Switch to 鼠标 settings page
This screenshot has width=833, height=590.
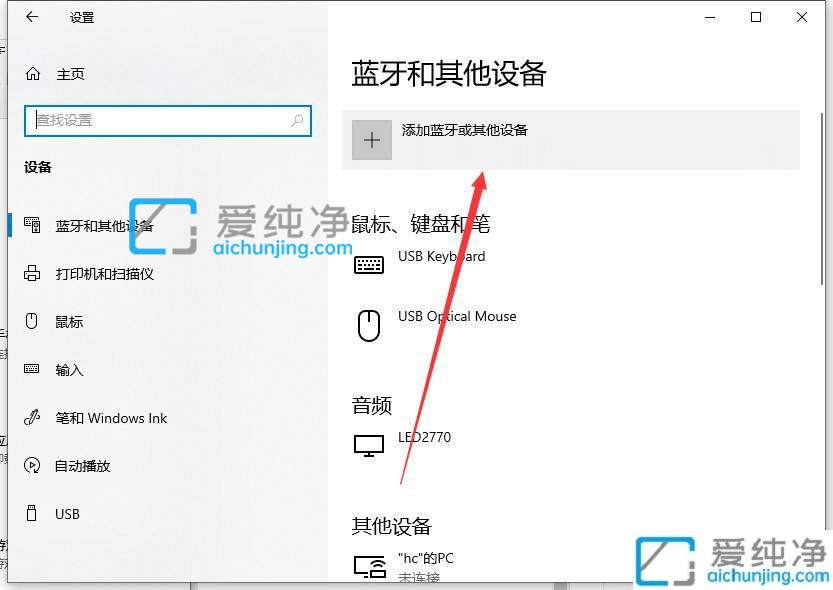pyautogui.click(x=69, y=321)
